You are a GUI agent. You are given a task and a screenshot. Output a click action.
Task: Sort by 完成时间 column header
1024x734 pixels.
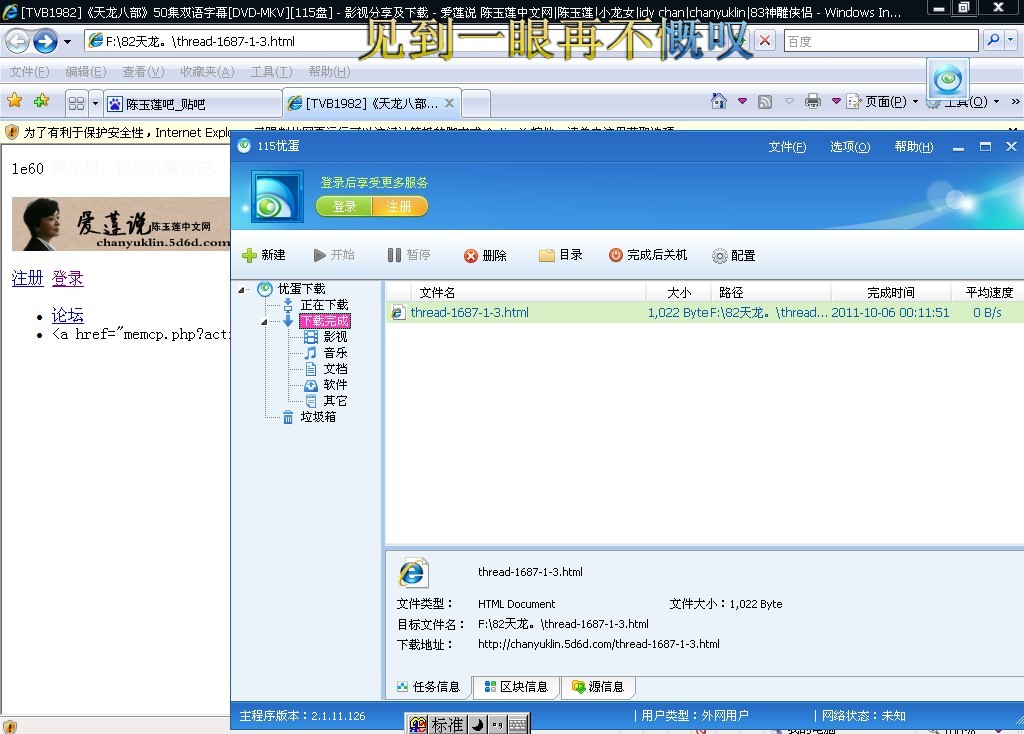coord(891,293)
